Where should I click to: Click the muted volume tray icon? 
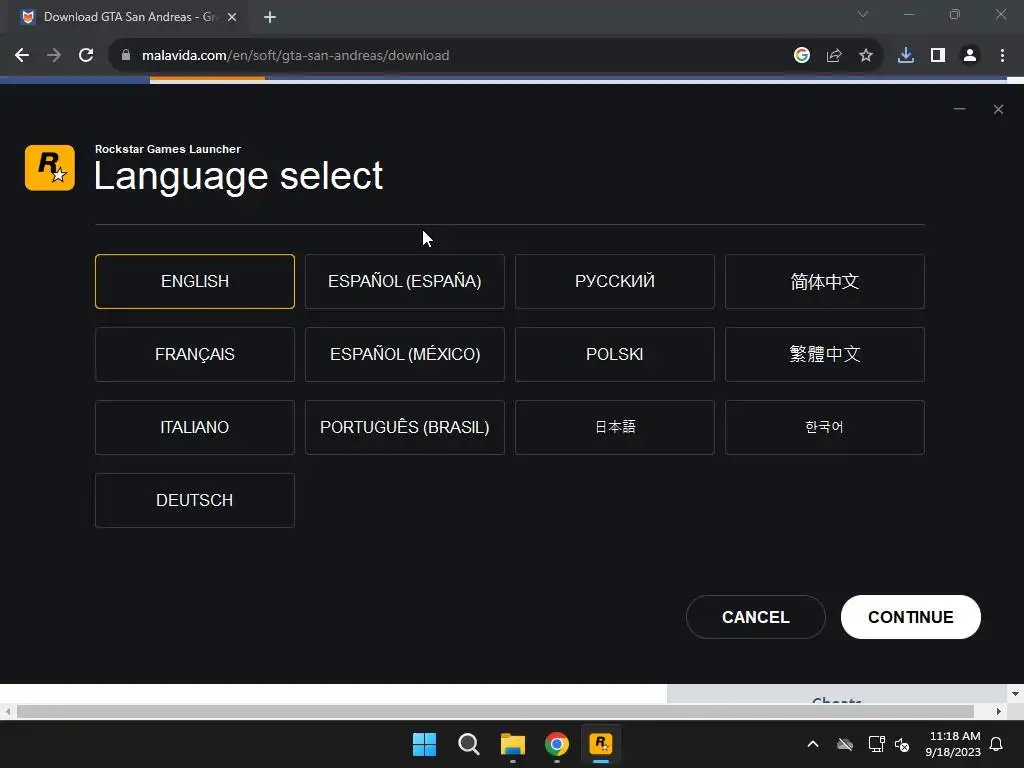click(x=902, y=744)
